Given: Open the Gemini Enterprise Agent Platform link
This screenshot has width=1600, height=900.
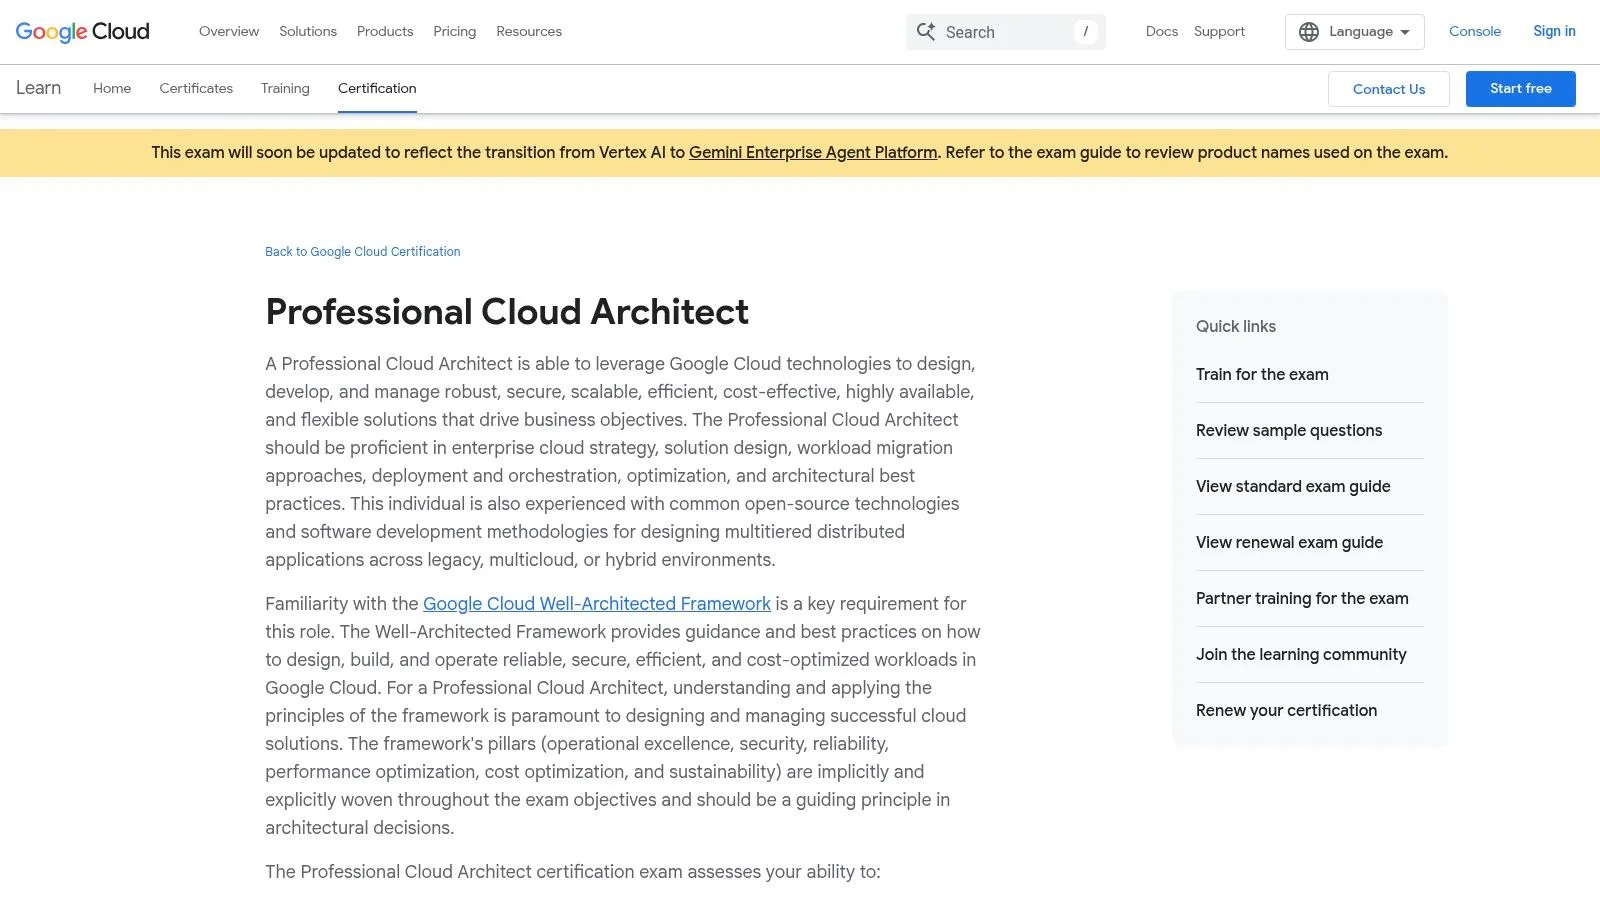Looking at the screenshot, I should (x=813, y=153).
